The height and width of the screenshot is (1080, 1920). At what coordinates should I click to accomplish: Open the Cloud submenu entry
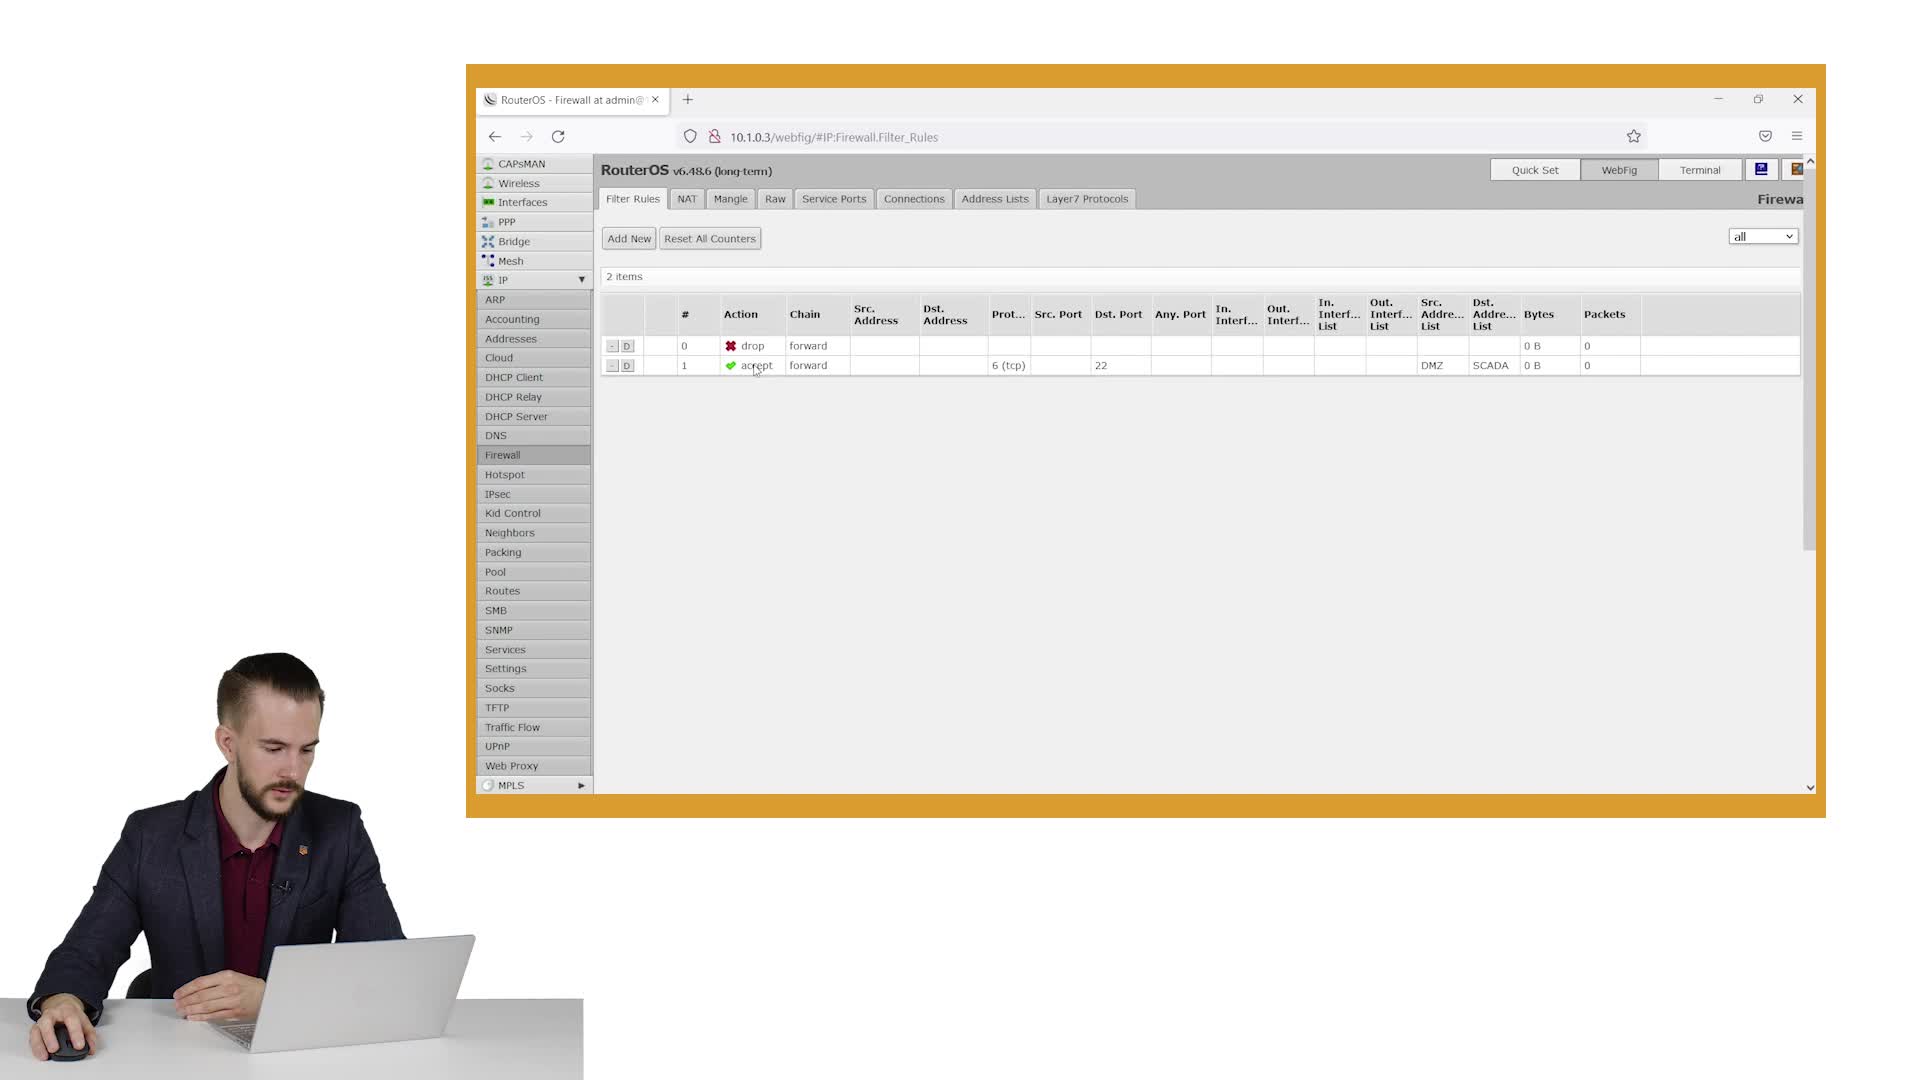[x=534, y=358]
